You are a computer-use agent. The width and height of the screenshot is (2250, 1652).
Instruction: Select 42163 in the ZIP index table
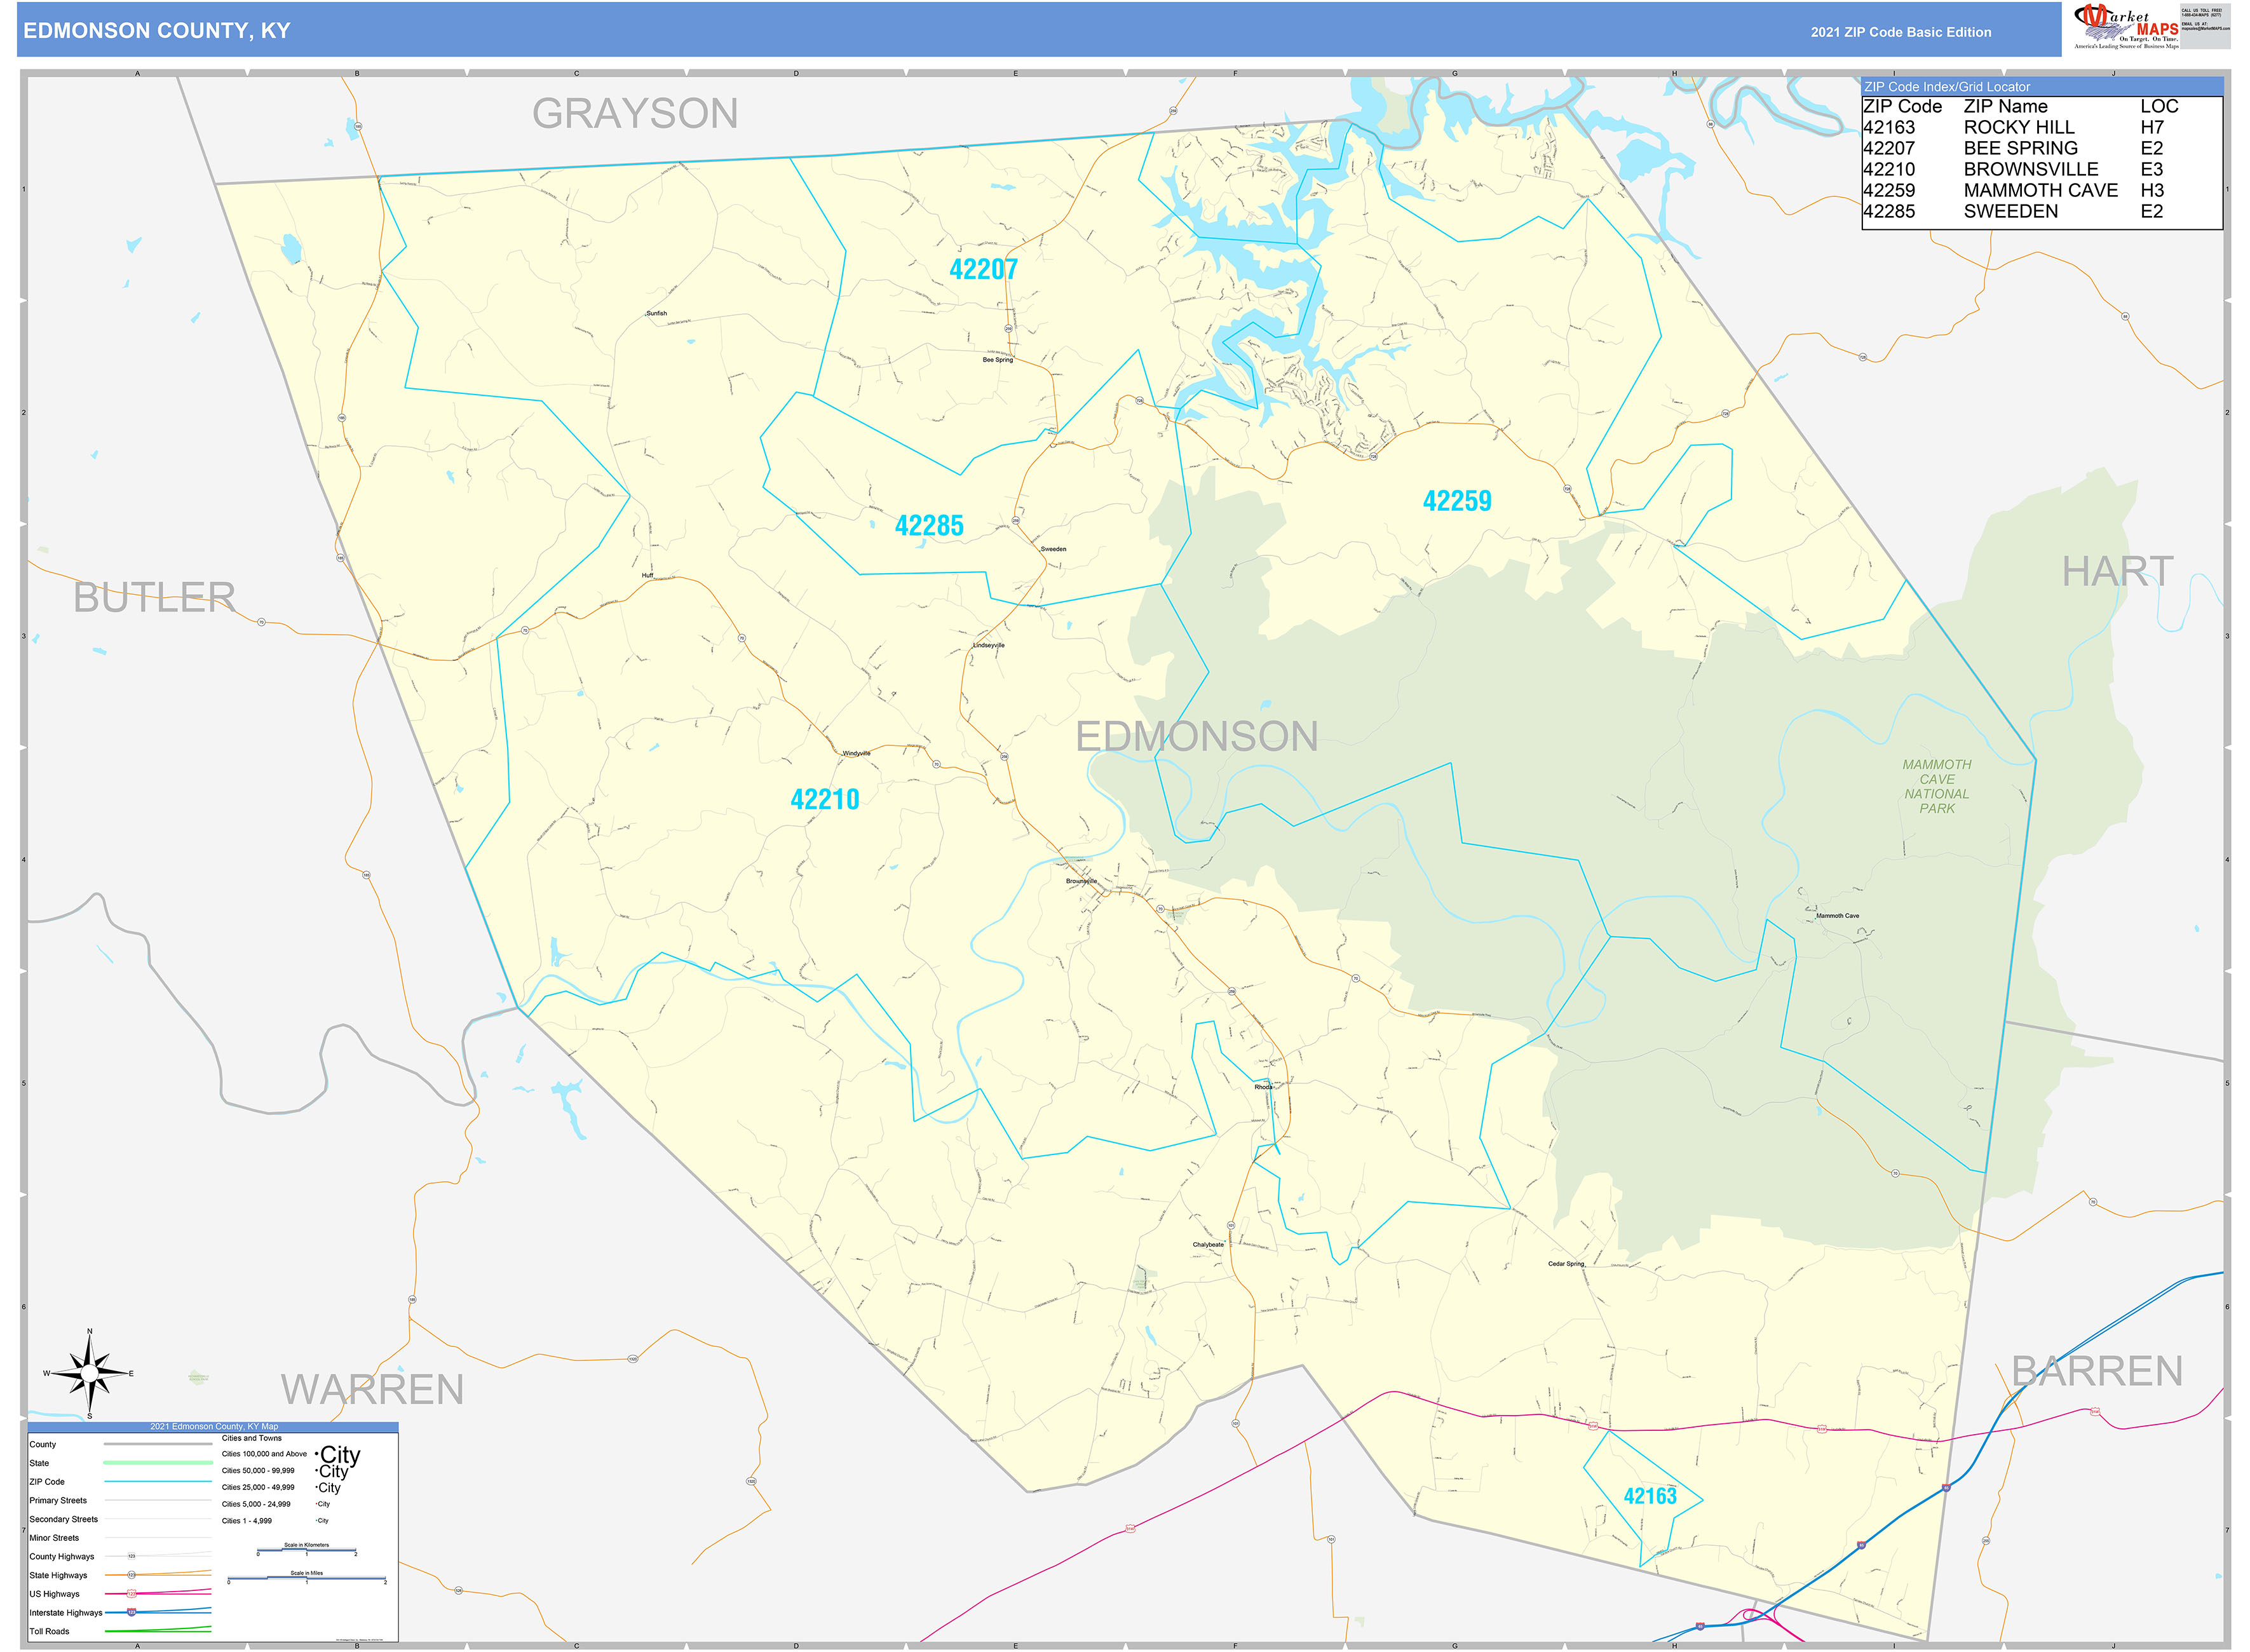1889,127
